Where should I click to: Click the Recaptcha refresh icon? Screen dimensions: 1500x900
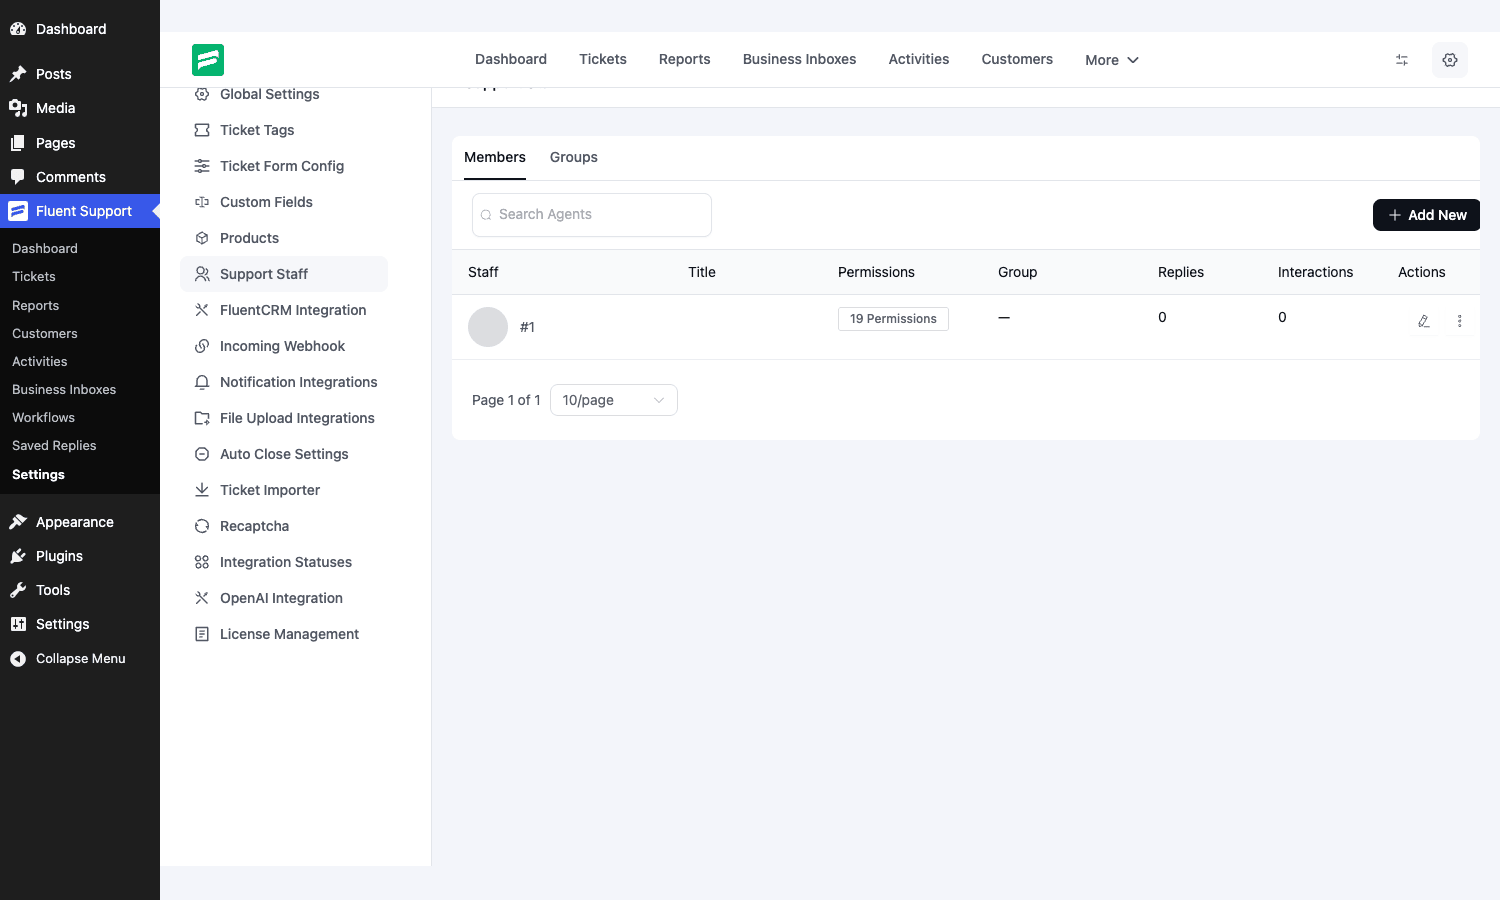tap(202, 526)
